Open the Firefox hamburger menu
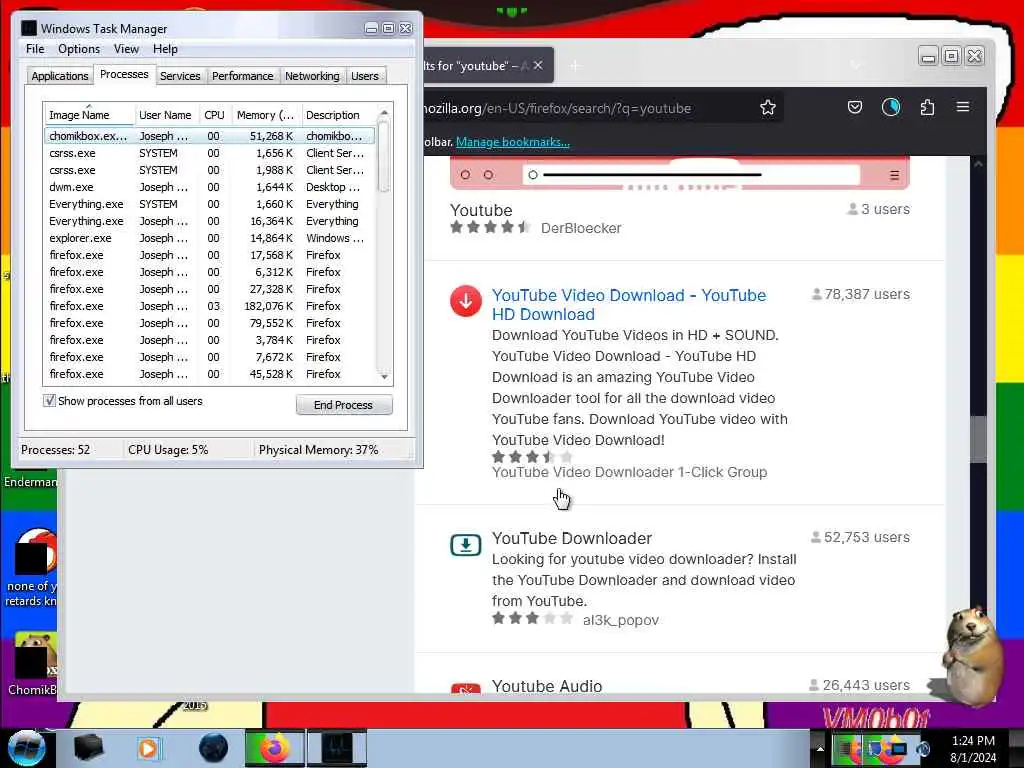This screenshot has width=1024, height=768. pyautogui.click(x=963, y=106)
